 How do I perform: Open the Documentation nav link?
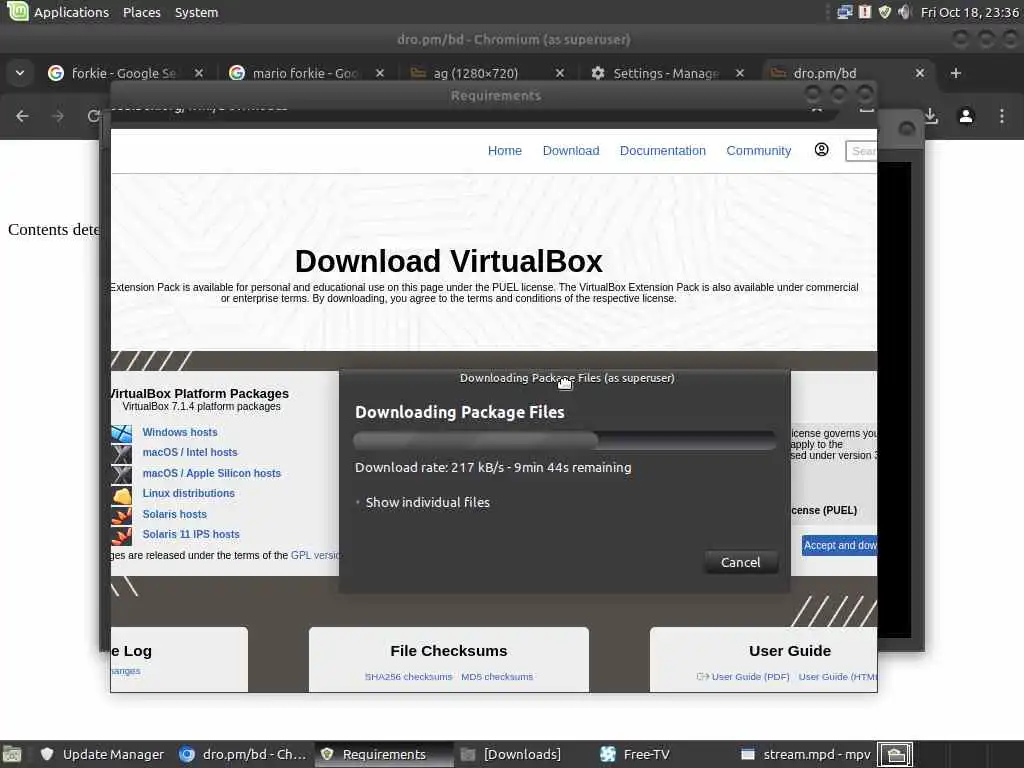pos(663,151)
